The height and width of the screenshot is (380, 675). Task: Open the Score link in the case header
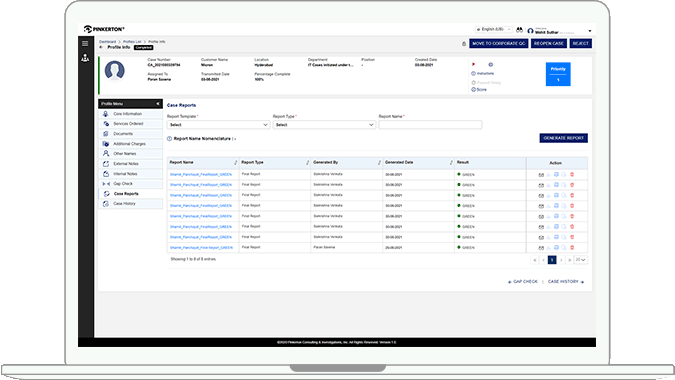[x=479, y=90]
